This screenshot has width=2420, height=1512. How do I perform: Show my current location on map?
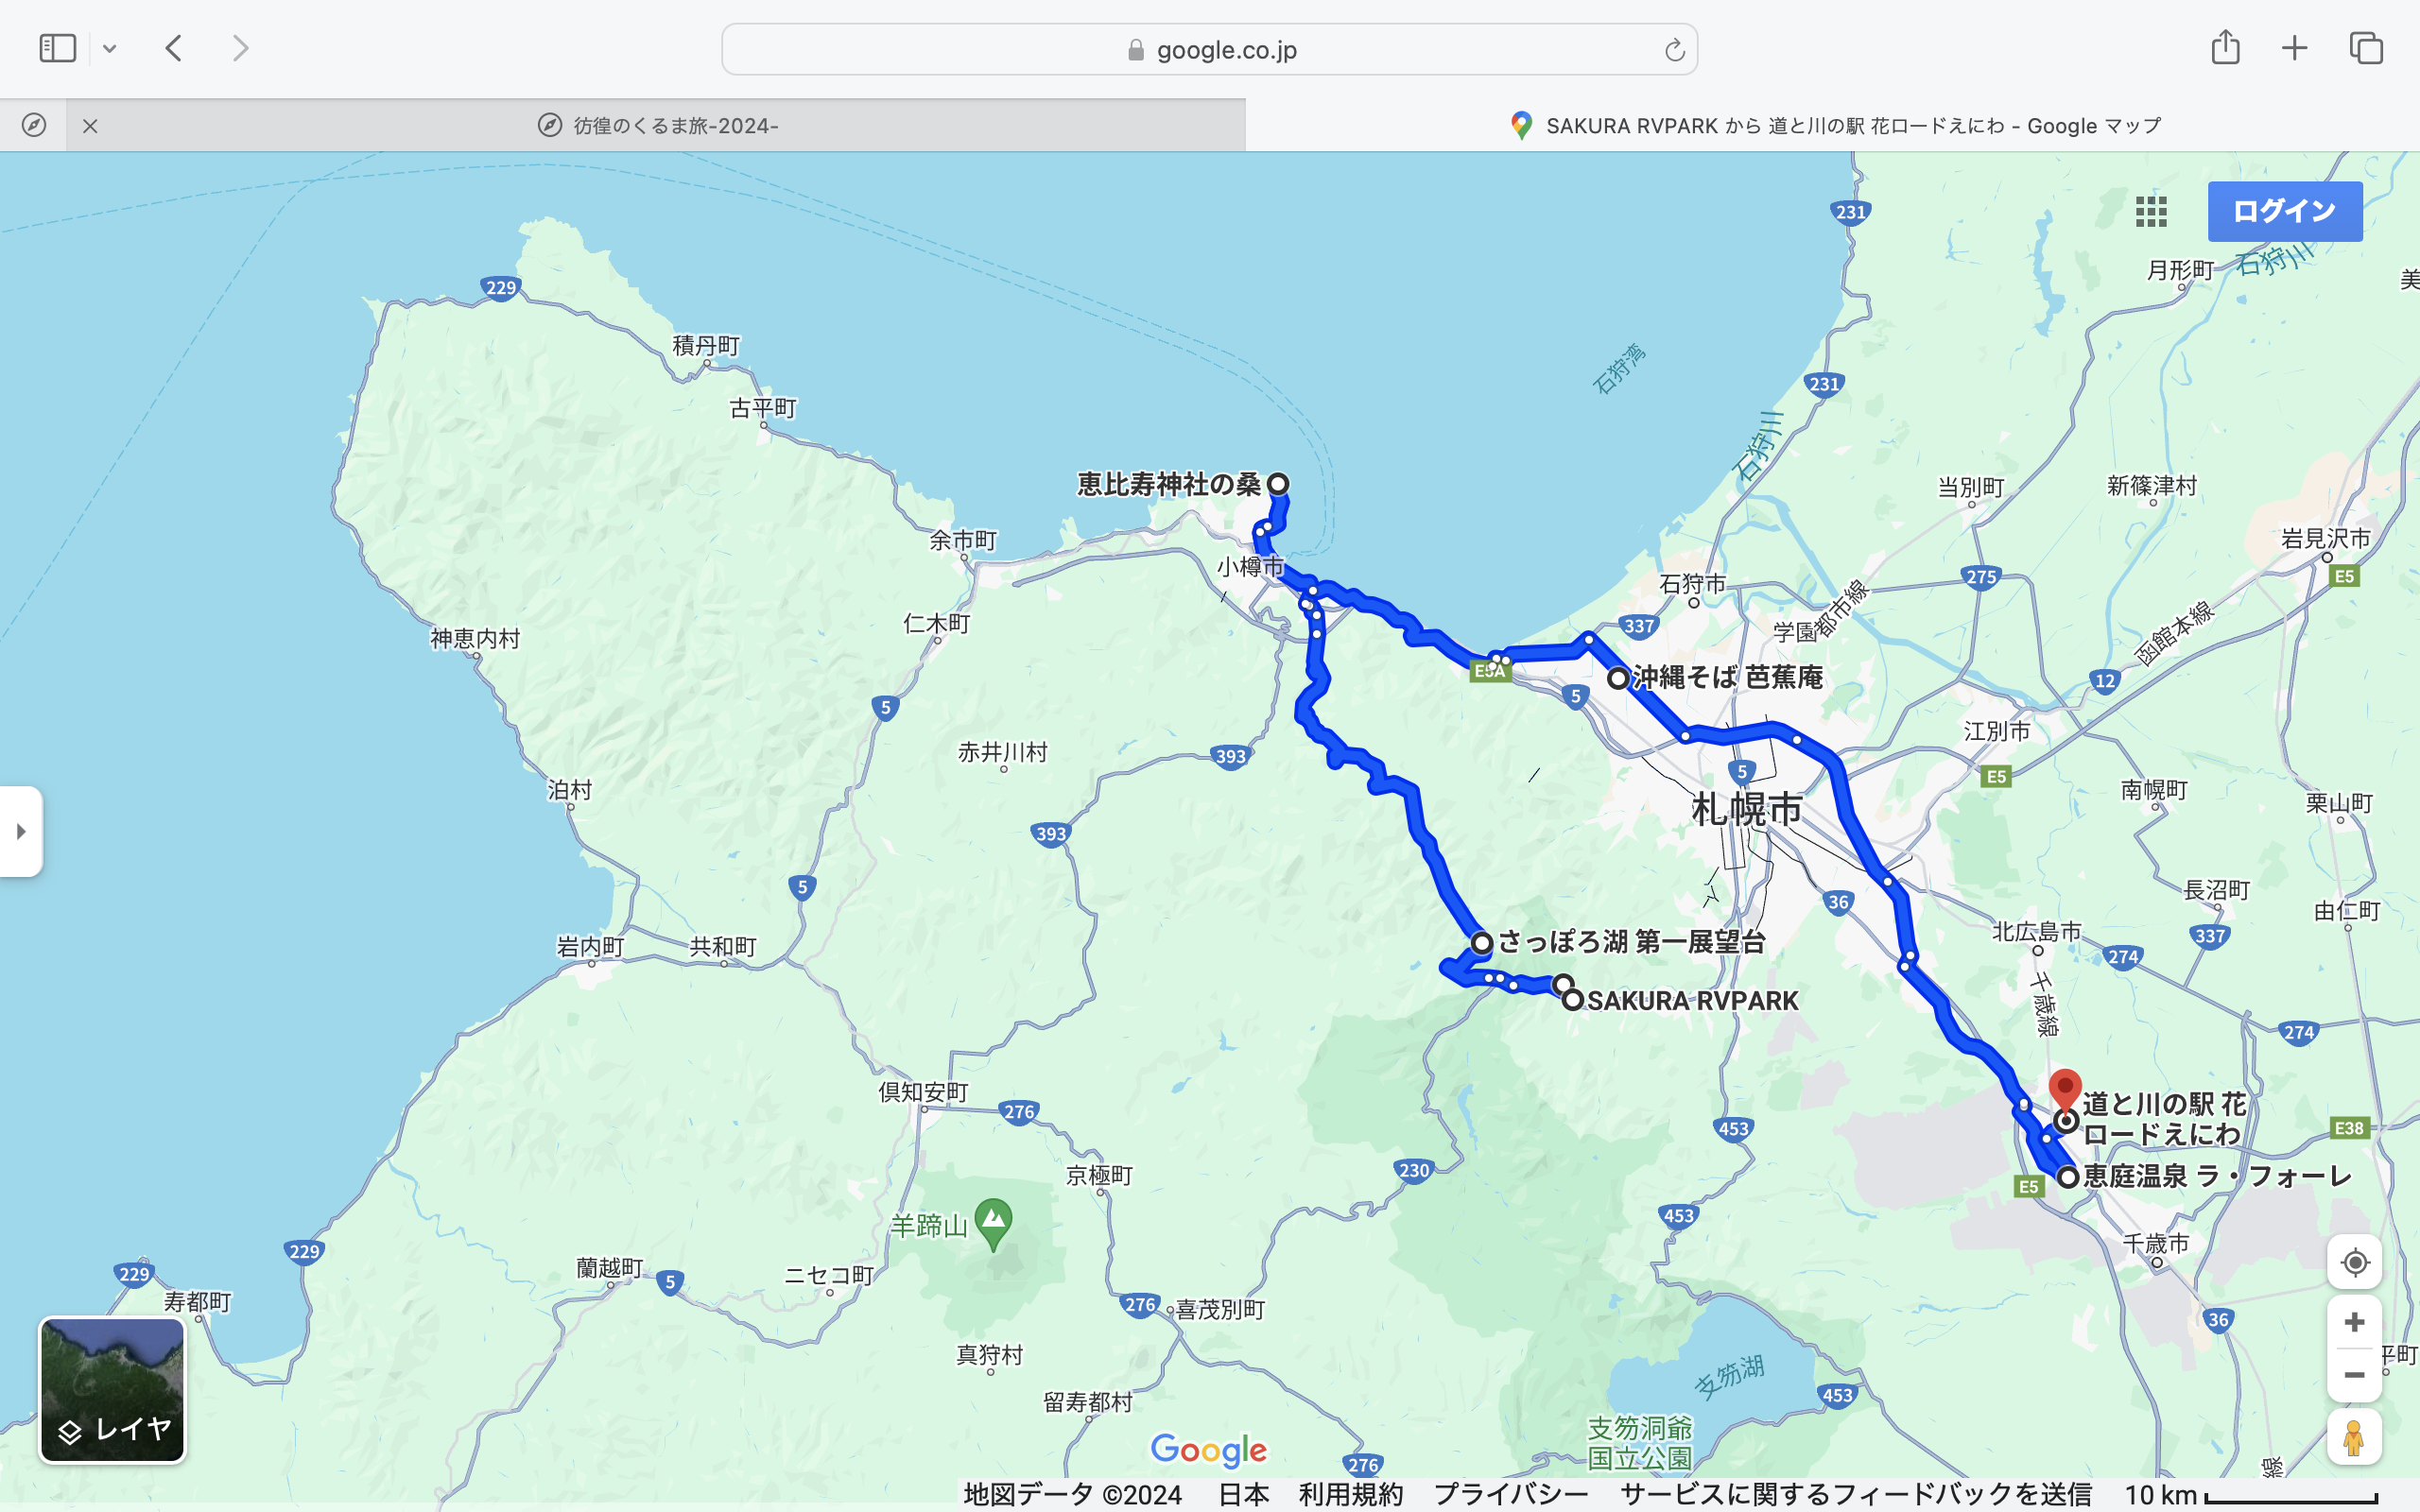tap(2354, 1262)
